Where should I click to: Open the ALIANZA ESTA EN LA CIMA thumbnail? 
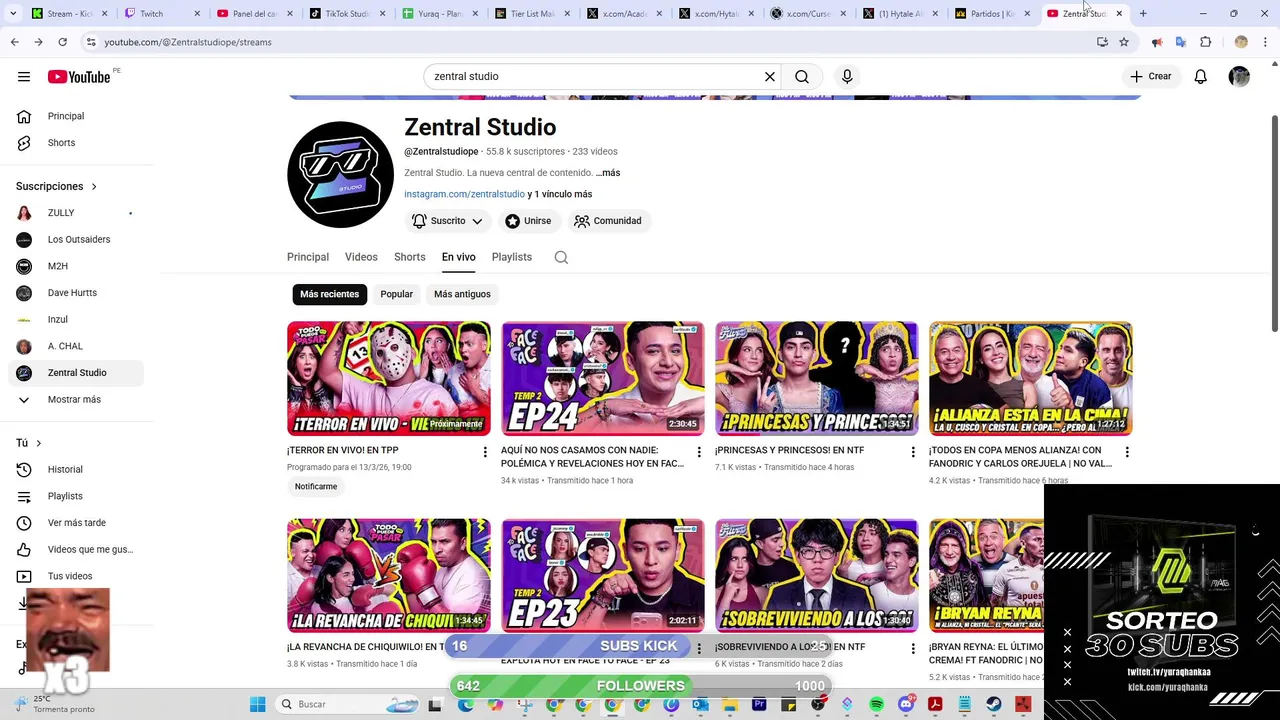(x=1030, y=379)
